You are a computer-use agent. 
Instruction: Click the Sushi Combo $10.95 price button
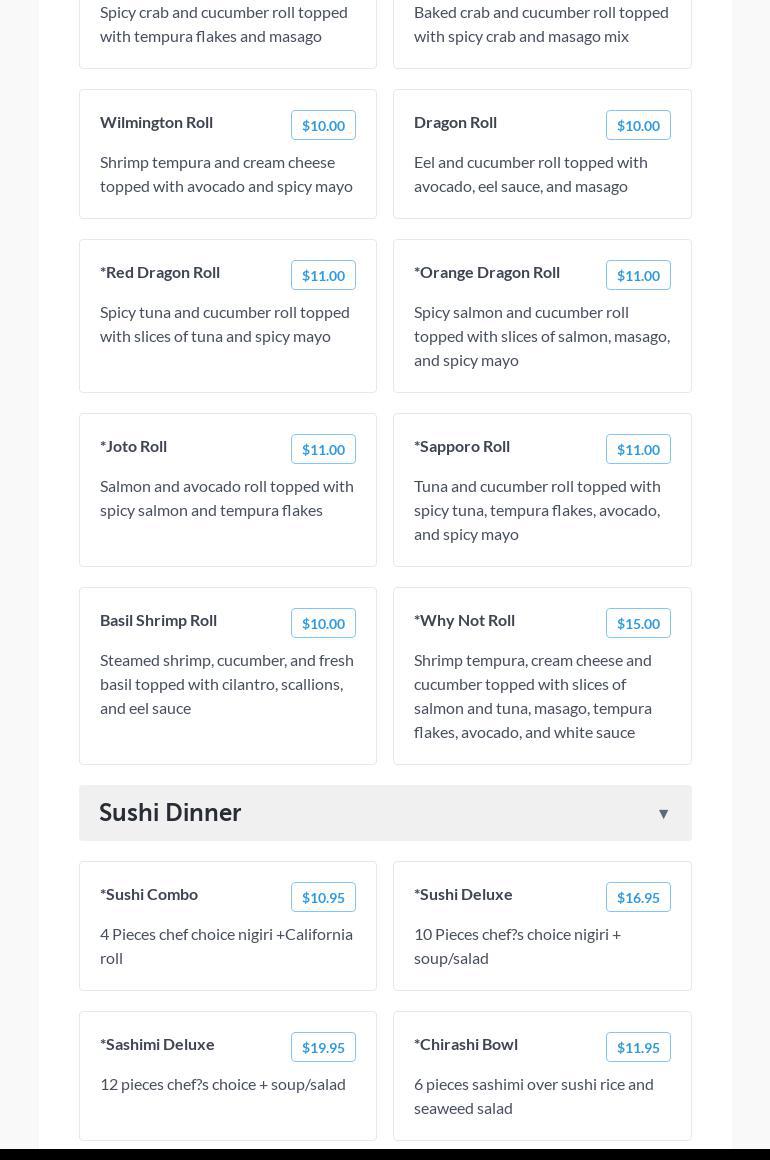323,898
